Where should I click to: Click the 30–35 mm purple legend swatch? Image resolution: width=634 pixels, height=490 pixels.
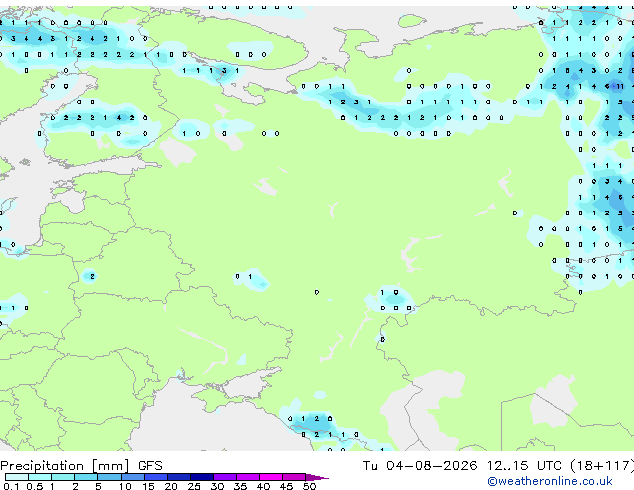click(x=225, y=477)
